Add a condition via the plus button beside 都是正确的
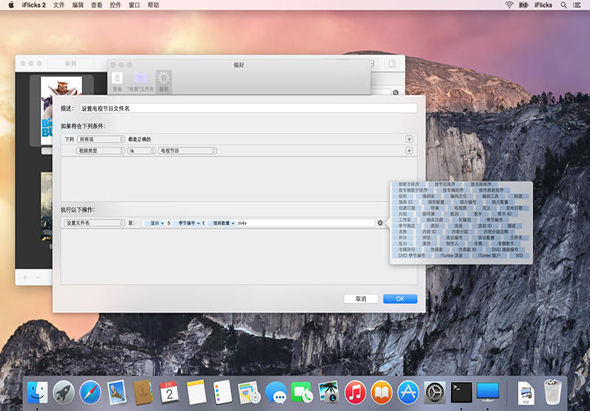Viewport: 590px width, 411px height. coord(409,139)
